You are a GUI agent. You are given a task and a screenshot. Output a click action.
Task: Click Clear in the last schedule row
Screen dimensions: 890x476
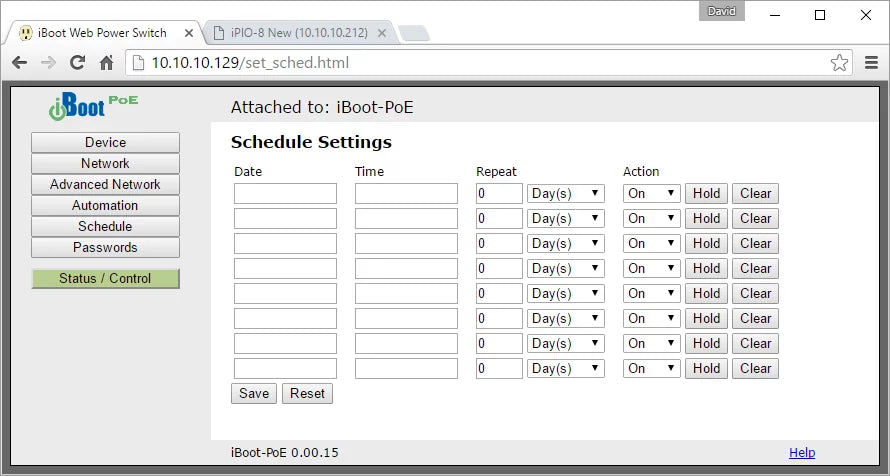[x=755, y=368]
